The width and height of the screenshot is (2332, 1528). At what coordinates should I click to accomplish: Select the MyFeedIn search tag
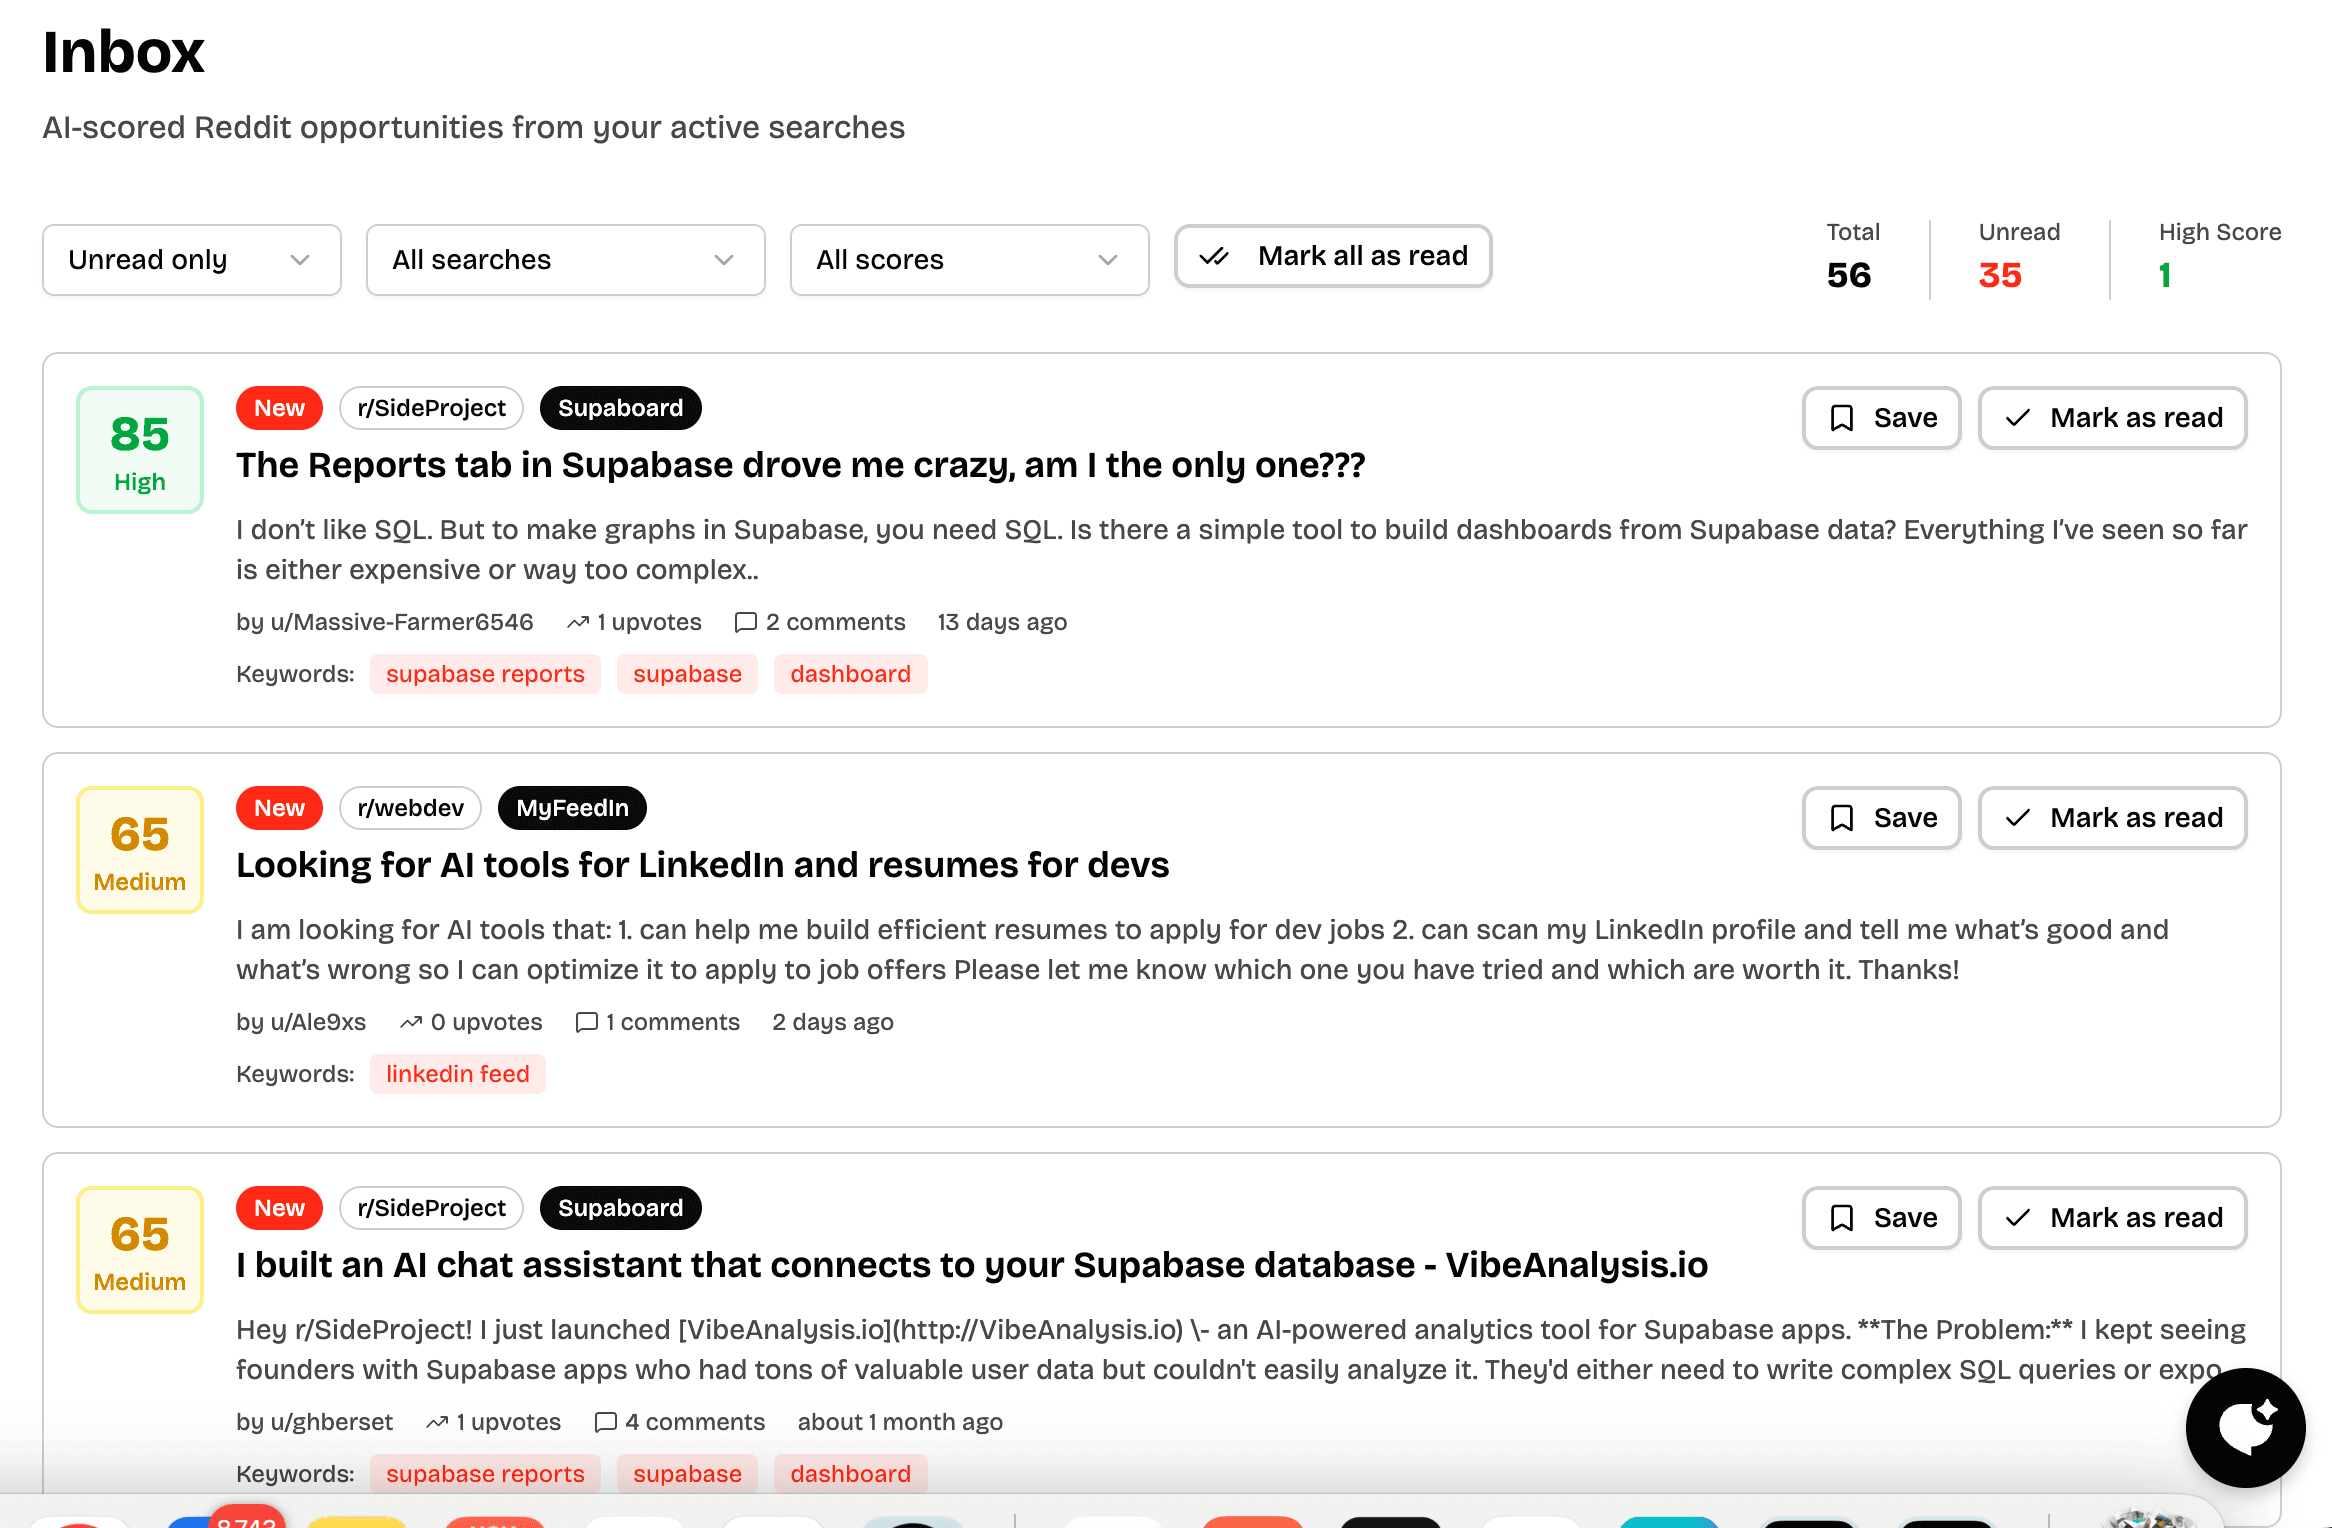(x=572, y=808)
